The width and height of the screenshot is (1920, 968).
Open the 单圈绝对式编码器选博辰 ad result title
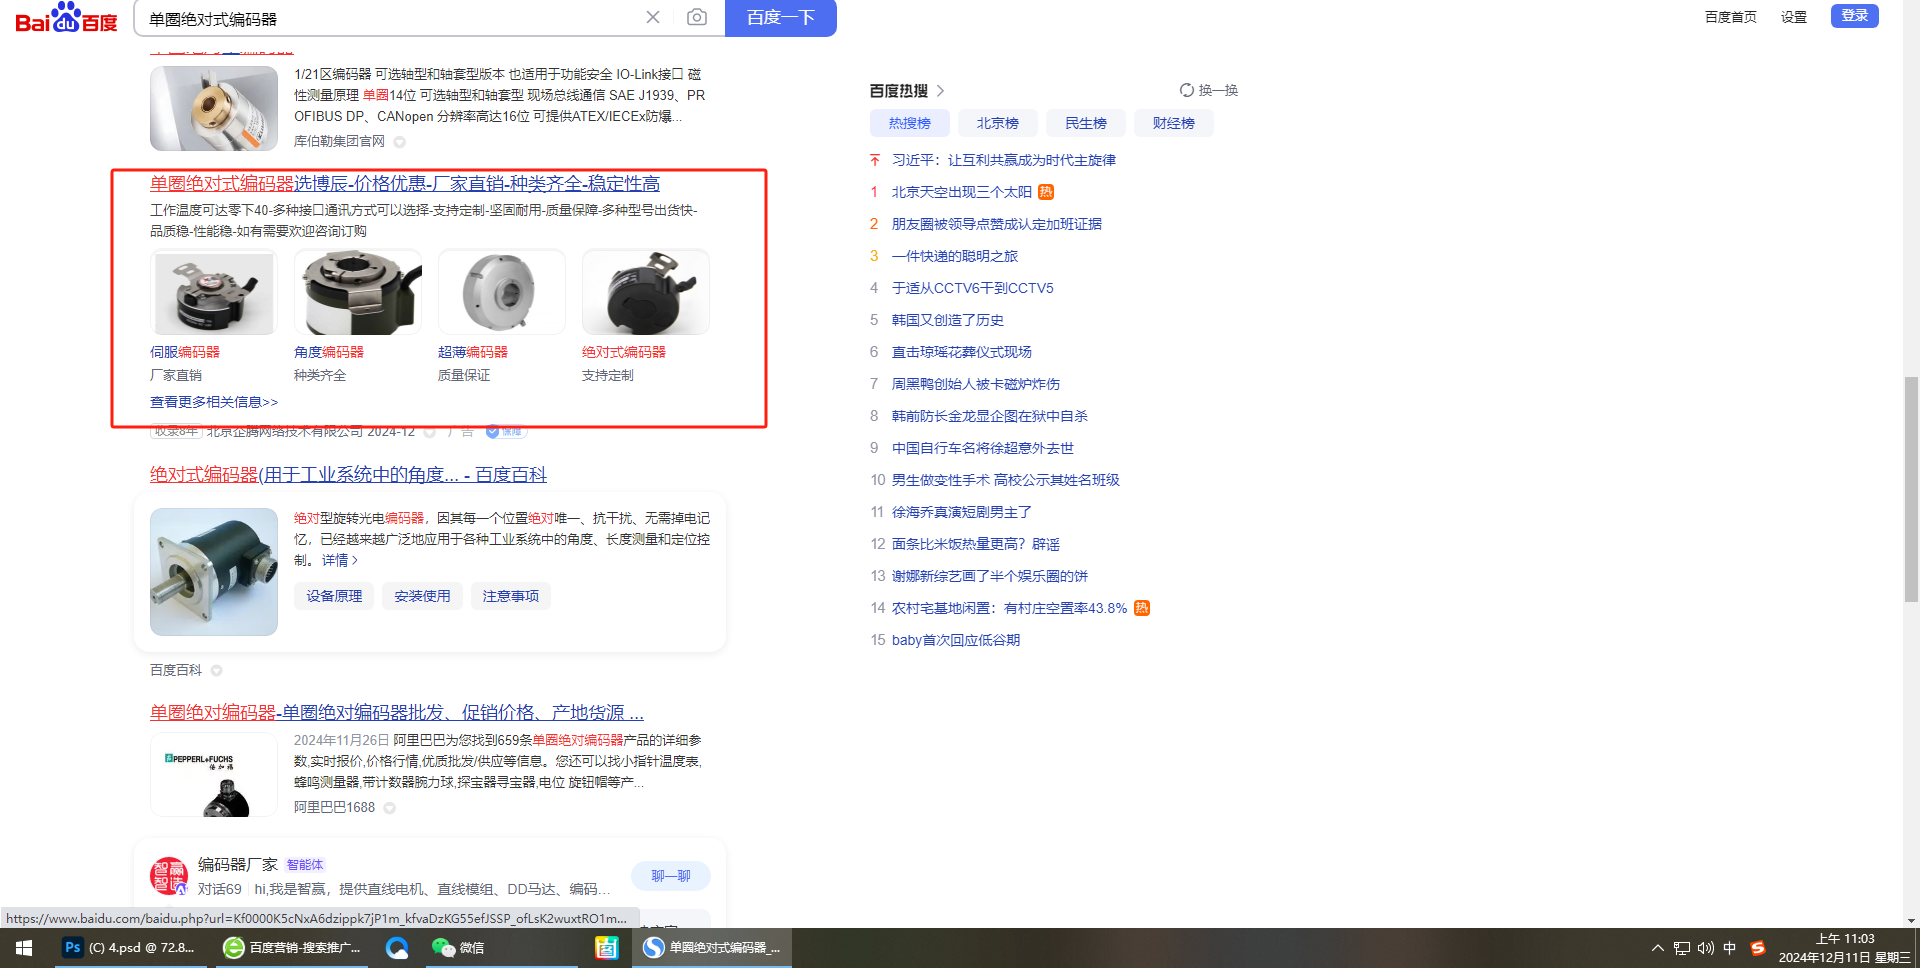tap(405, 184)
